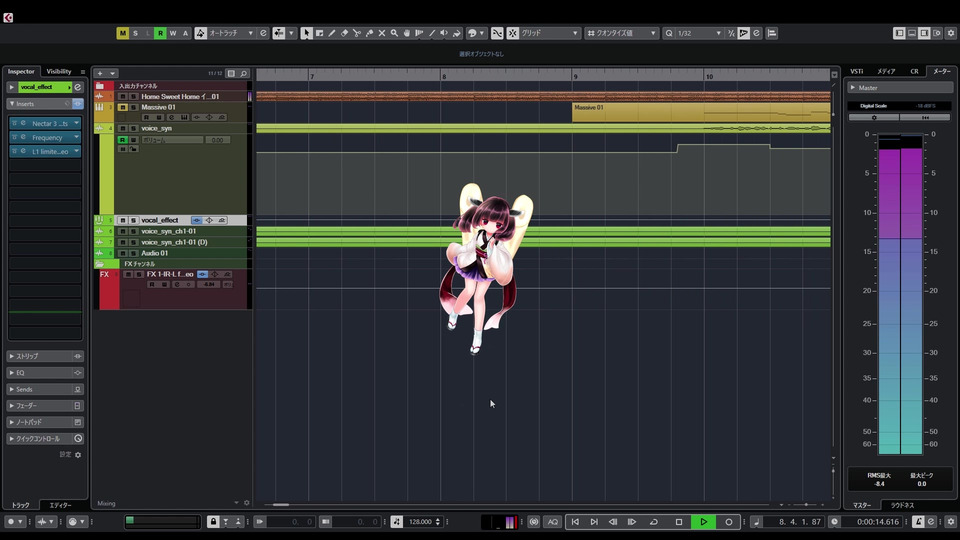Switch to the Visibility tab
The height and width of the screenshot is (540, 960).
59,72
